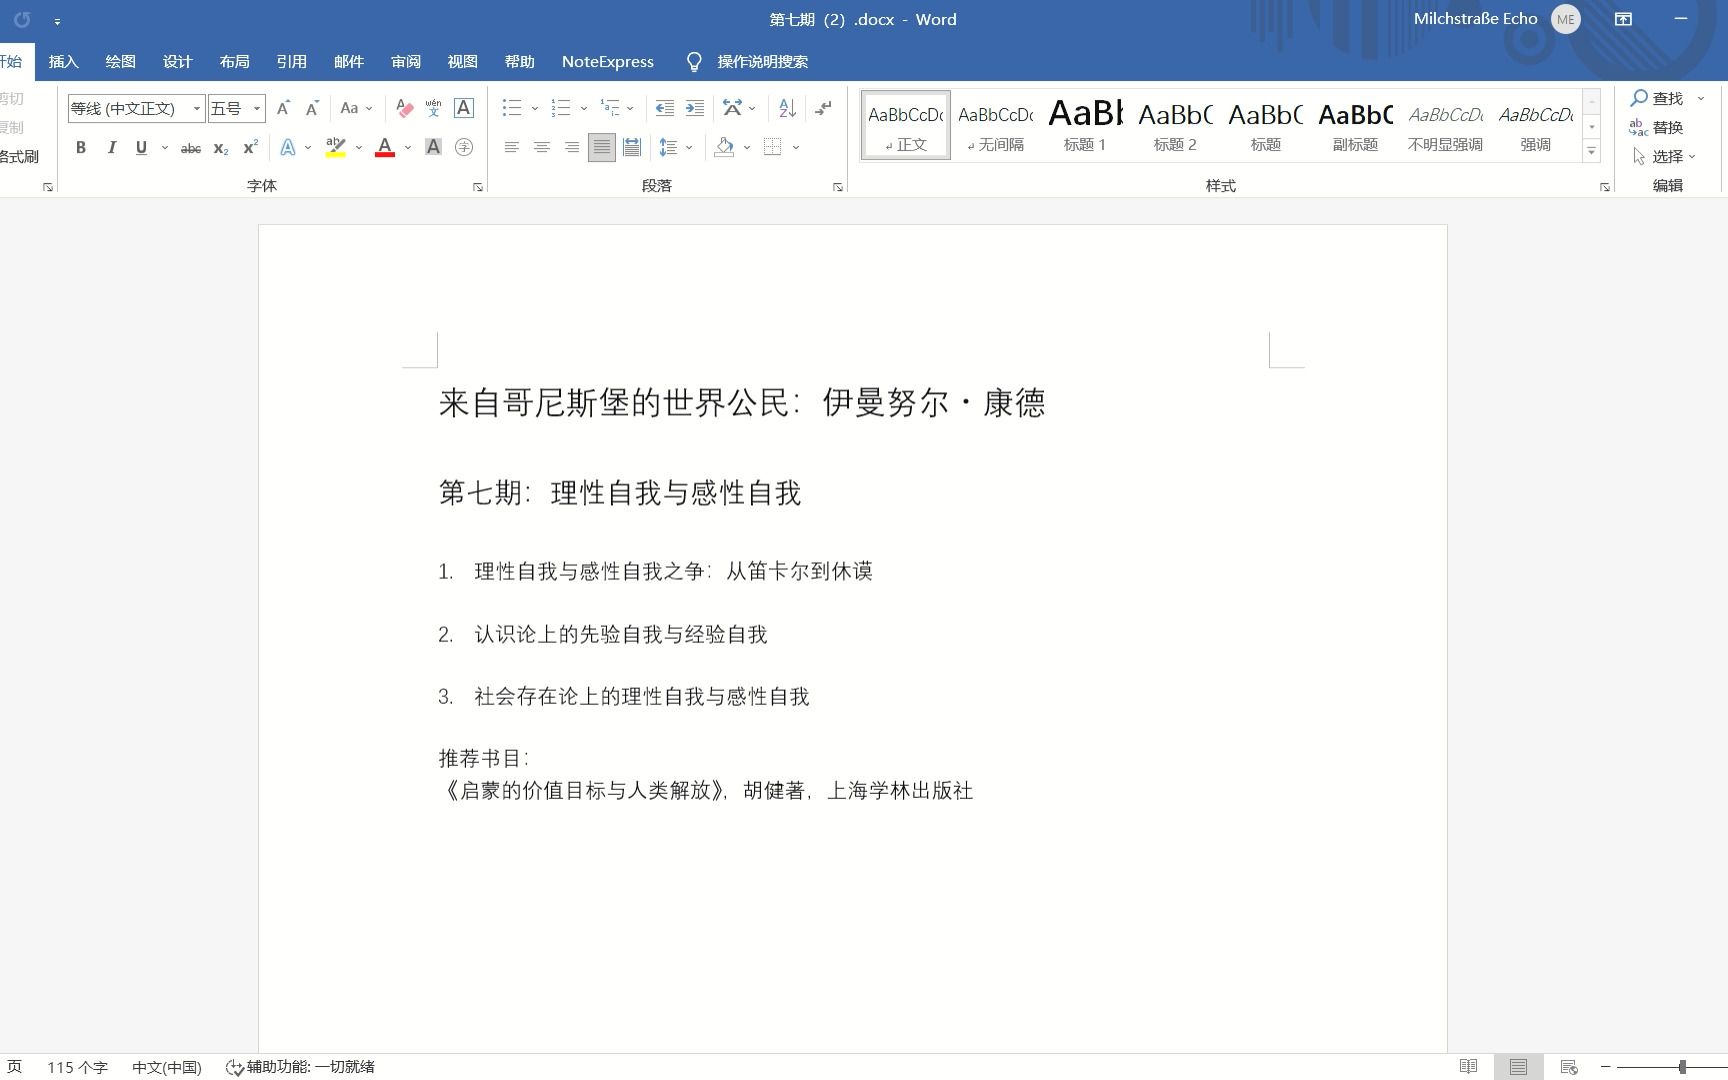Expand highlight color dropdown arrow
This screenshot has width=1728, height=1080.
[359, 148]
